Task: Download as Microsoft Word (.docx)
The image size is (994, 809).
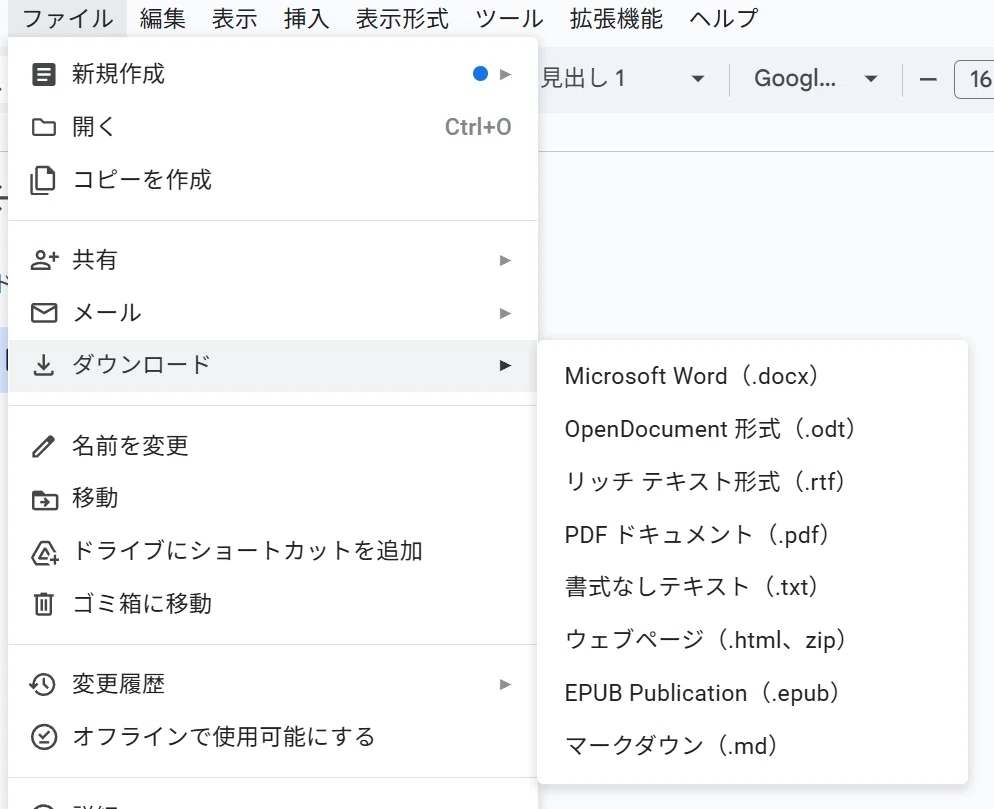Action: (x=752, y=376)
